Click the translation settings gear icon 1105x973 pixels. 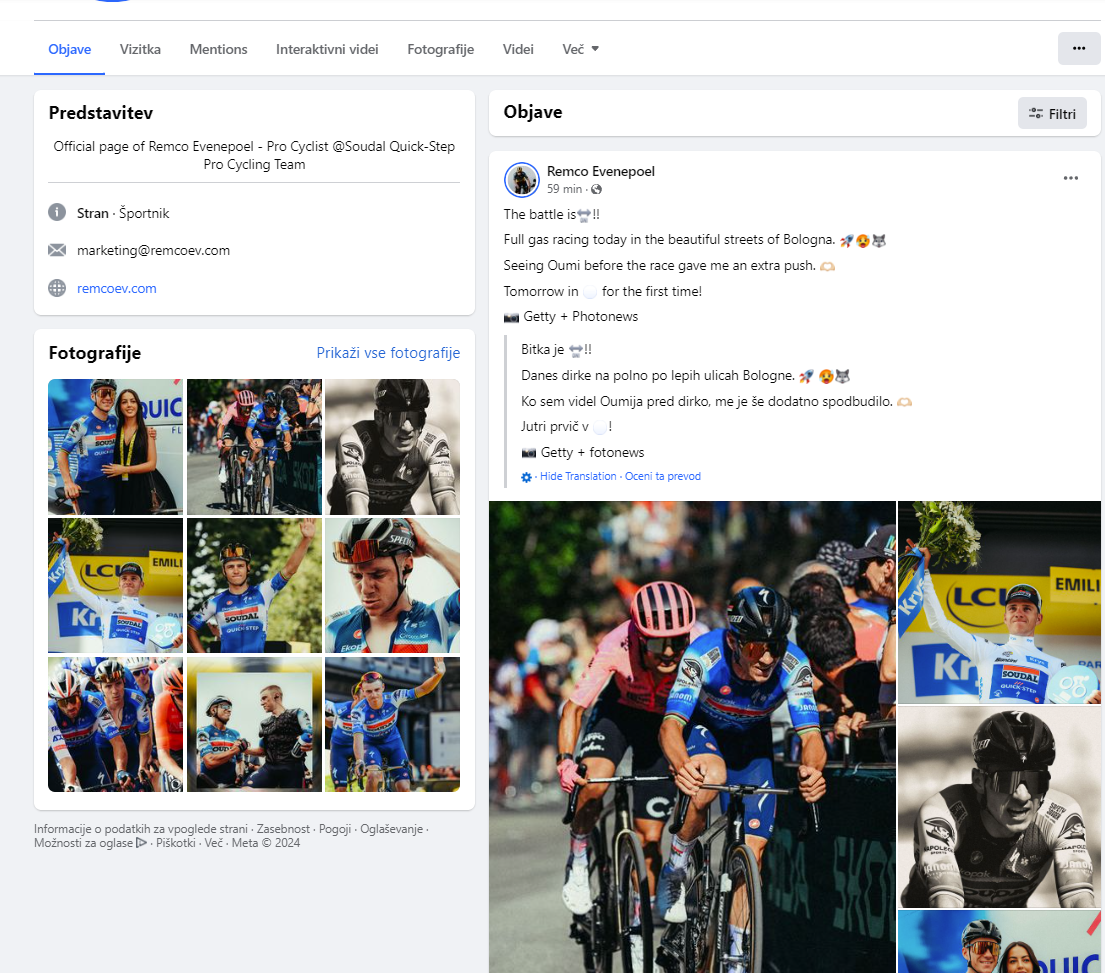point(527,477)
